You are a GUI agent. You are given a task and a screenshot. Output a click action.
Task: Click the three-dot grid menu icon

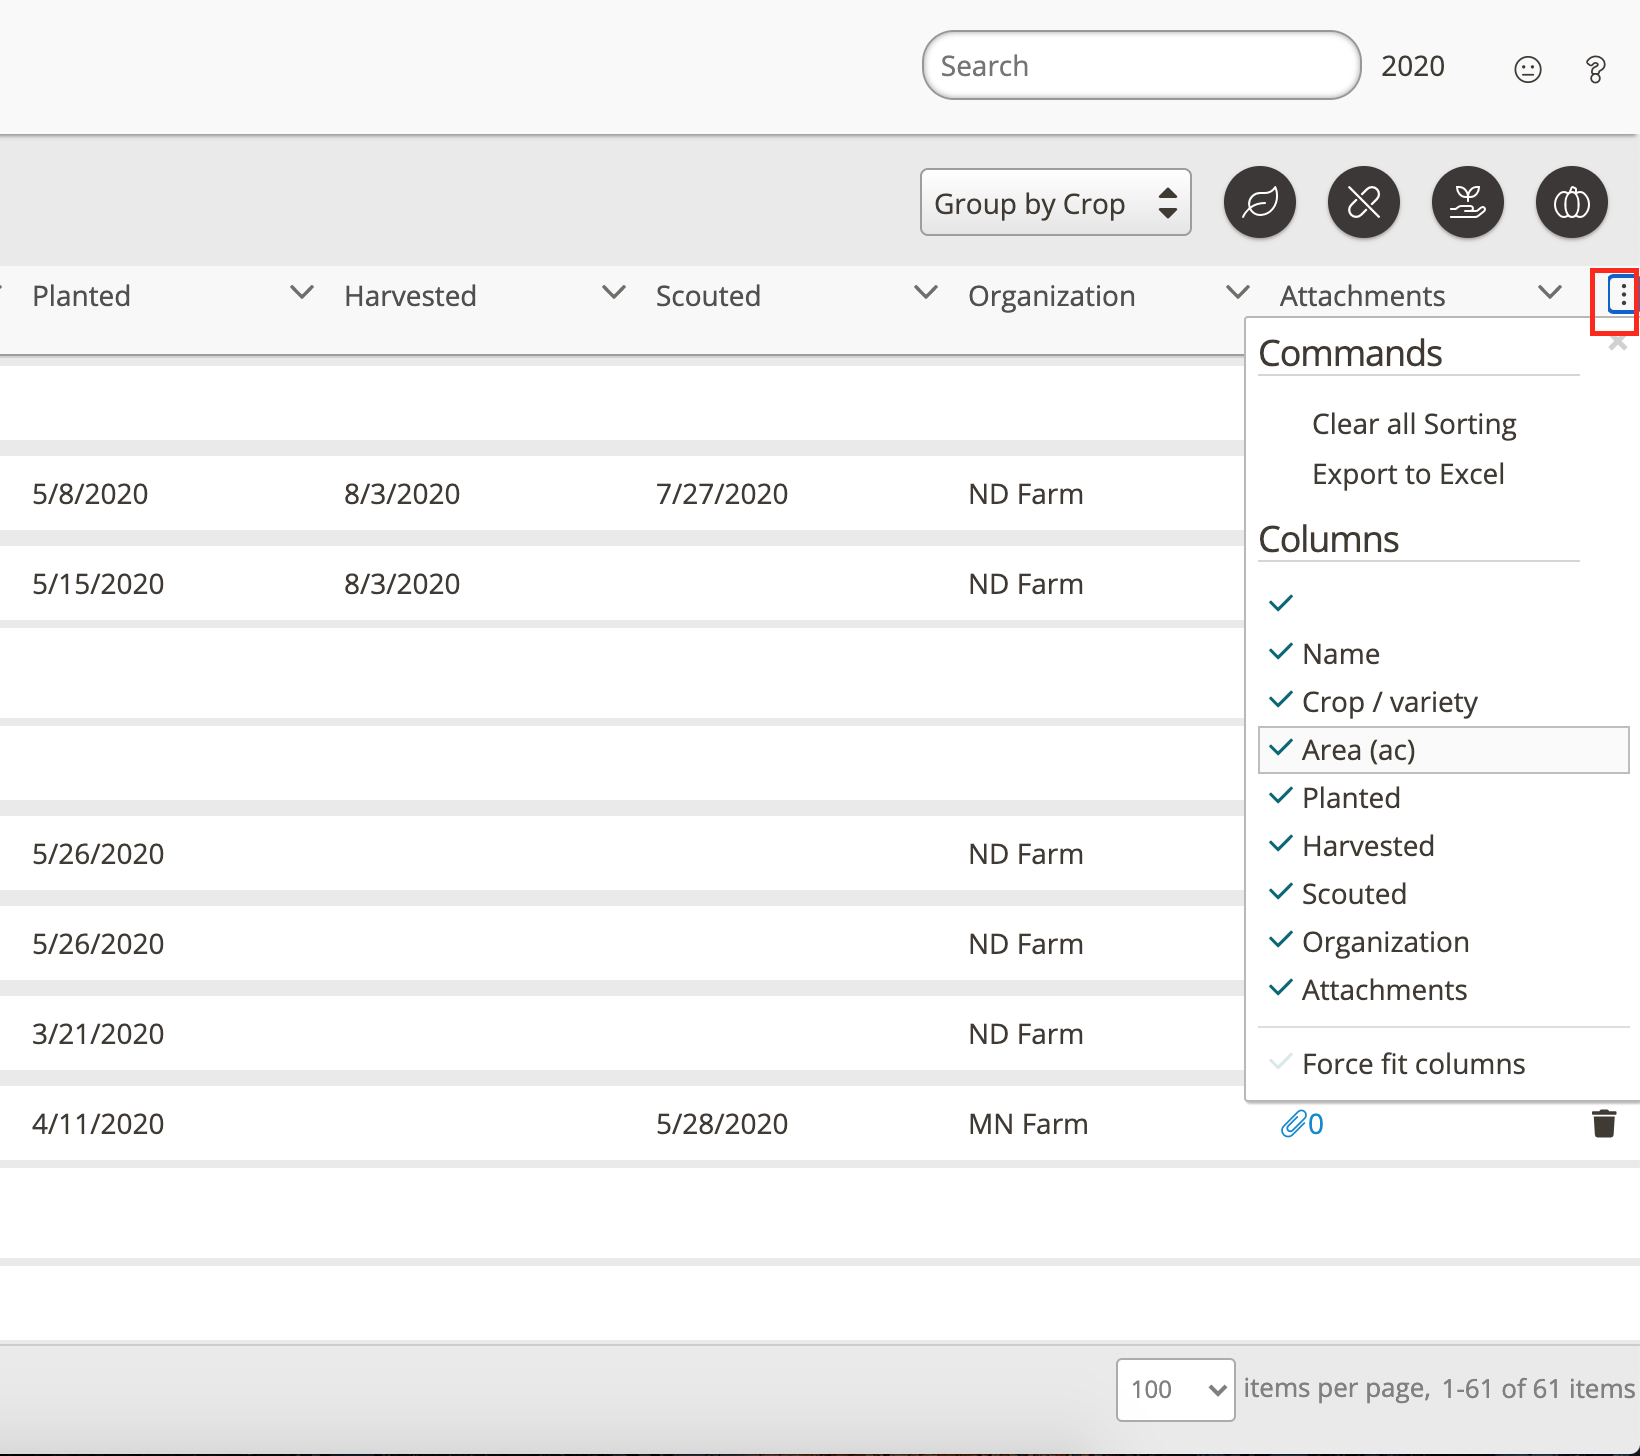(x=1622, y=295)
